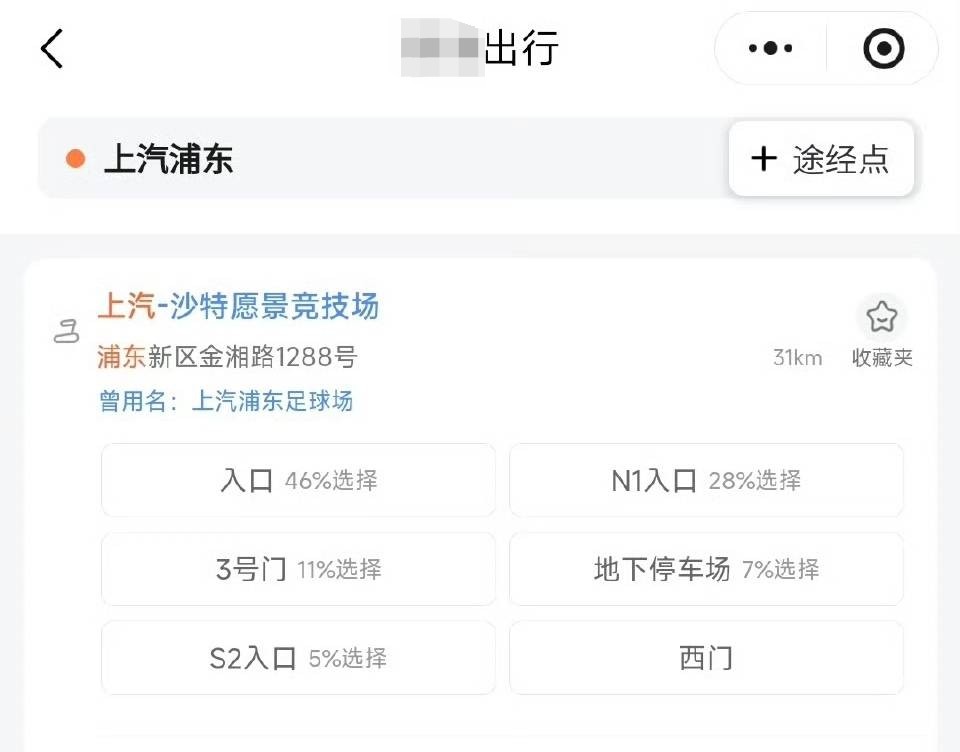
Task: Choose the N1入口 28% option
Action: [x=706, y=481]
